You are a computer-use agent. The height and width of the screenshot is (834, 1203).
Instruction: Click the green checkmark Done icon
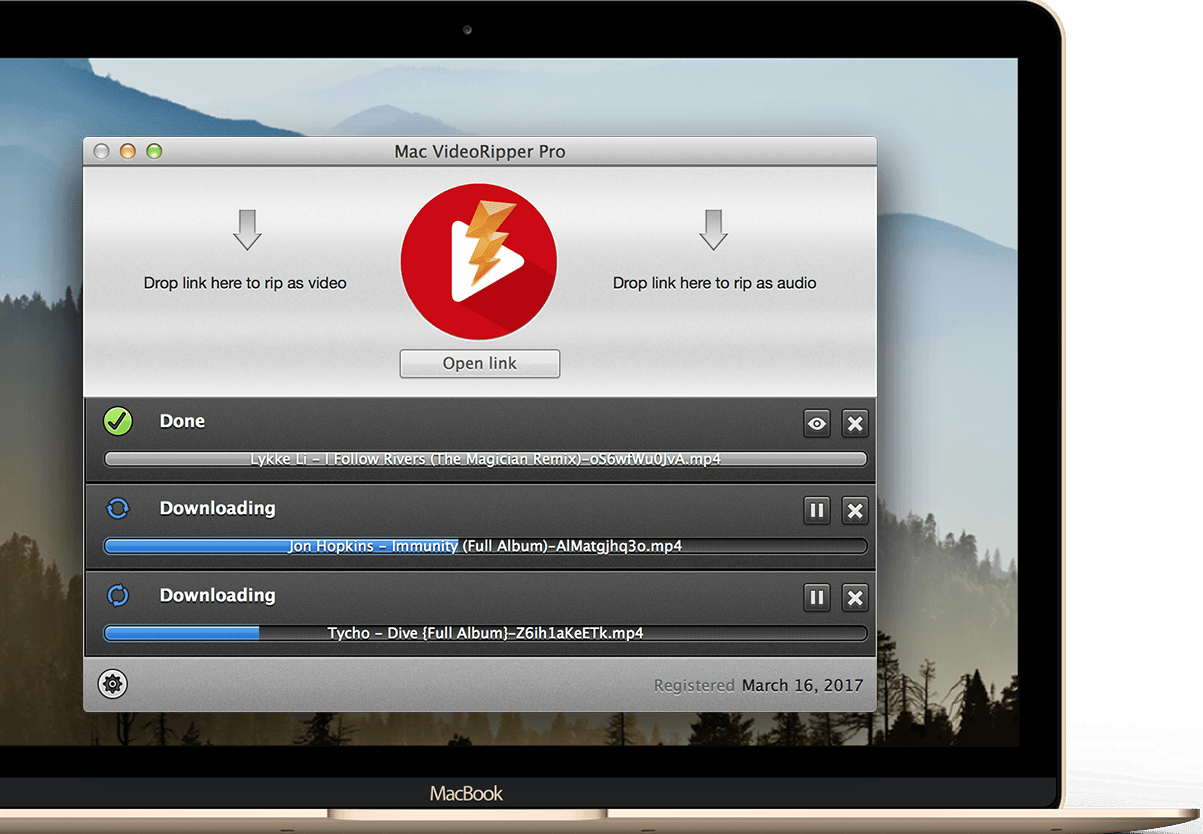118,421
